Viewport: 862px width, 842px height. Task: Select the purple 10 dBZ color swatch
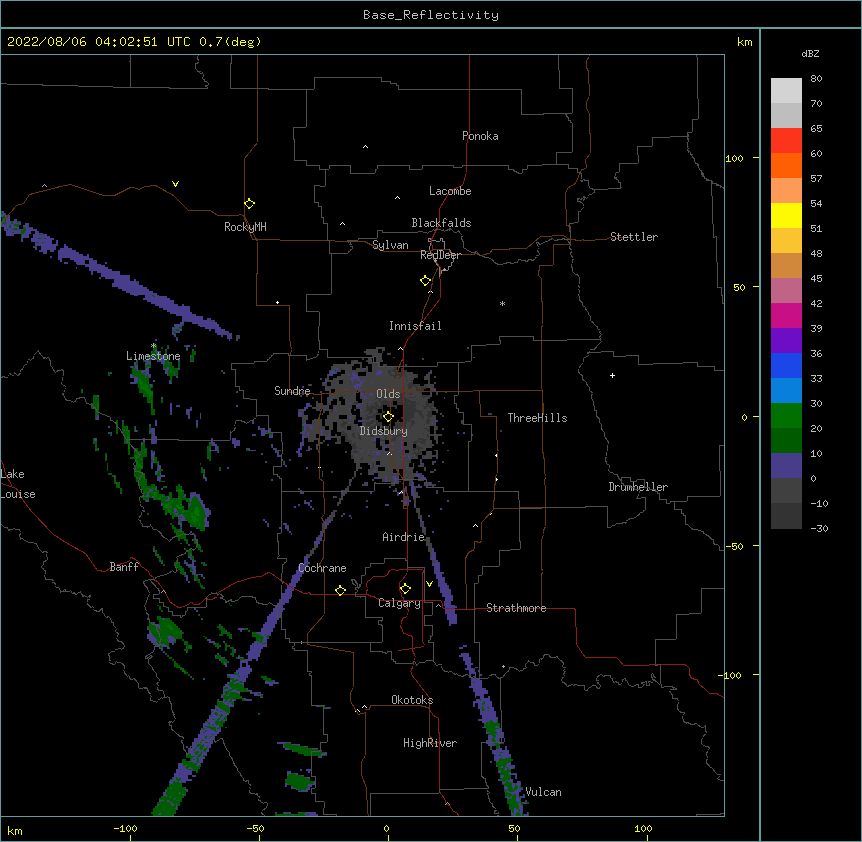tap(786, 466)
